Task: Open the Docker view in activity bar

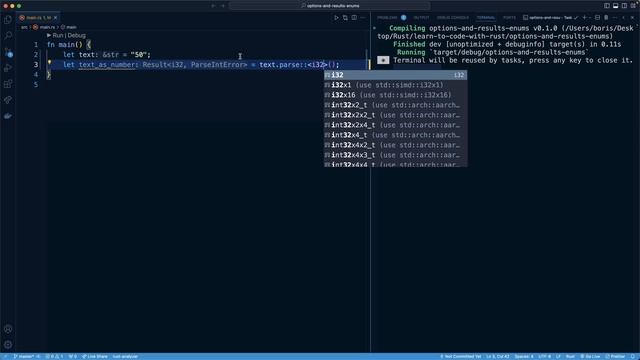Action: 8,116
